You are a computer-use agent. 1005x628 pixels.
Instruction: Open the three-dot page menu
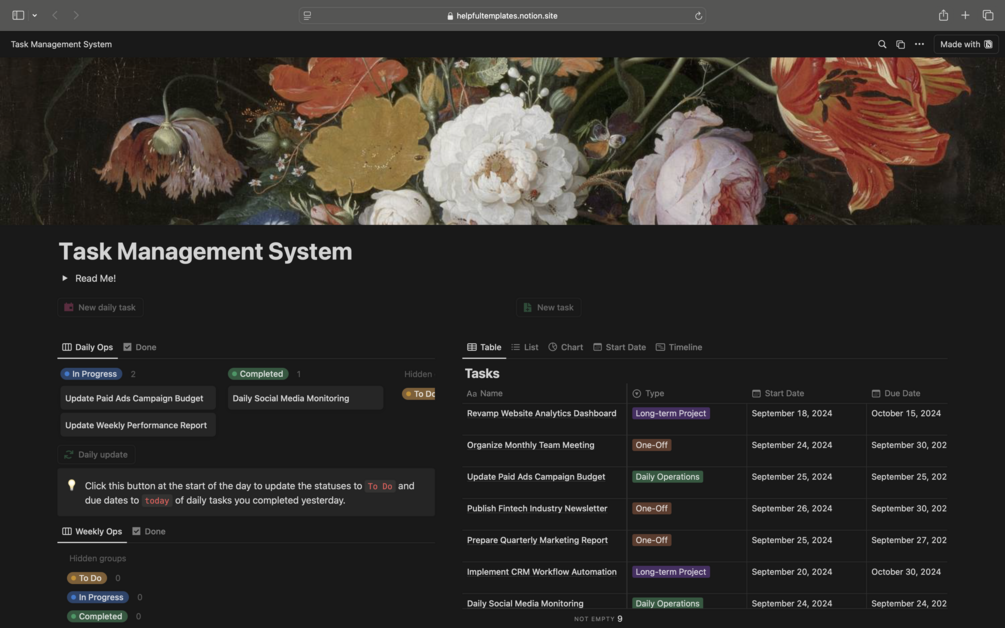(x=919, y=44)
